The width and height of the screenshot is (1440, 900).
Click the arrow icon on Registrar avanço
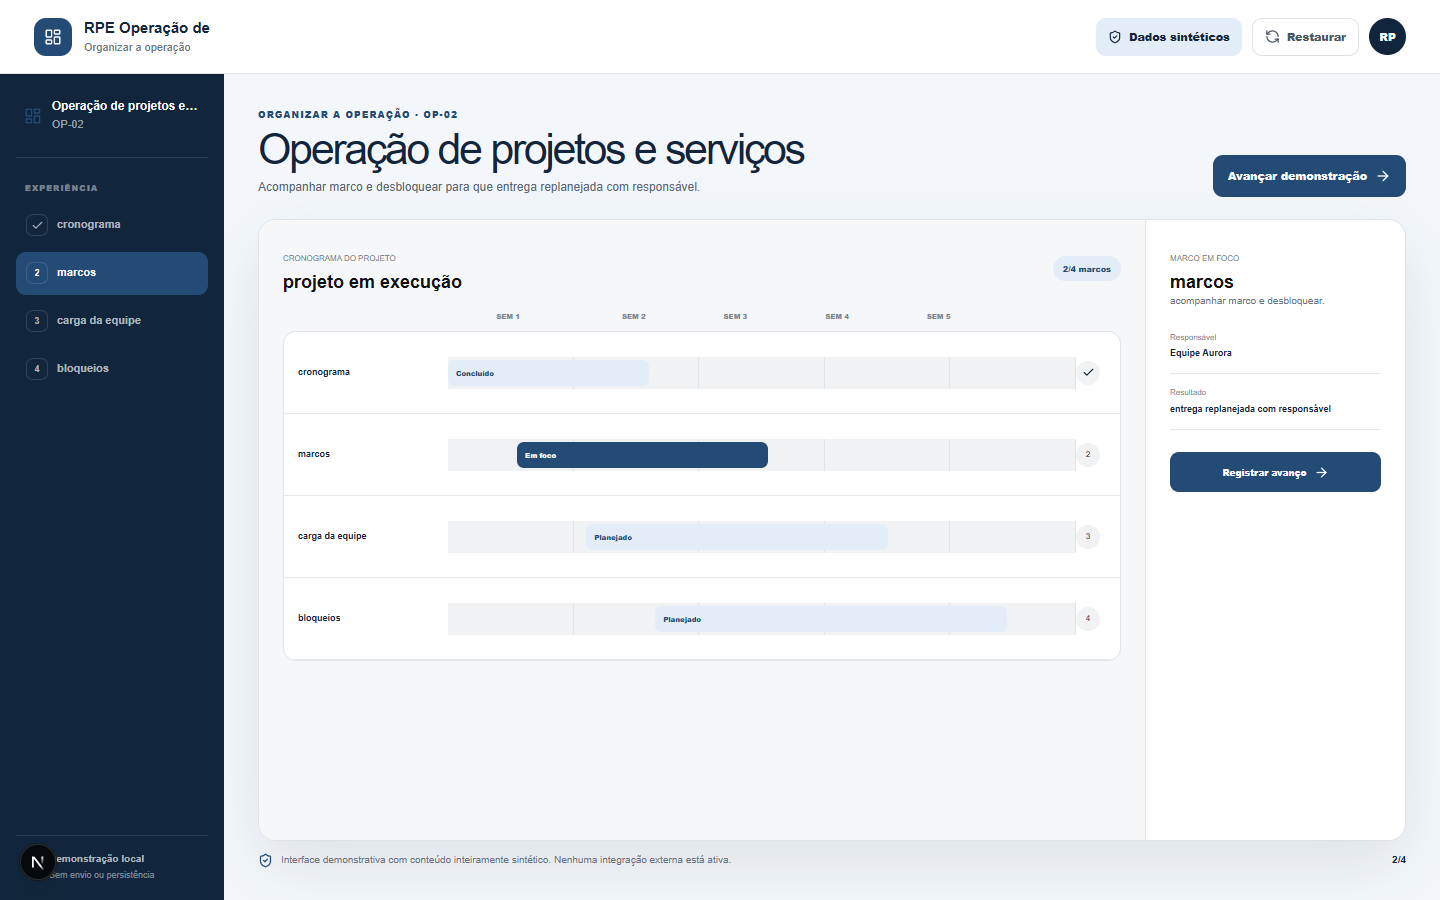point(1321,473)
